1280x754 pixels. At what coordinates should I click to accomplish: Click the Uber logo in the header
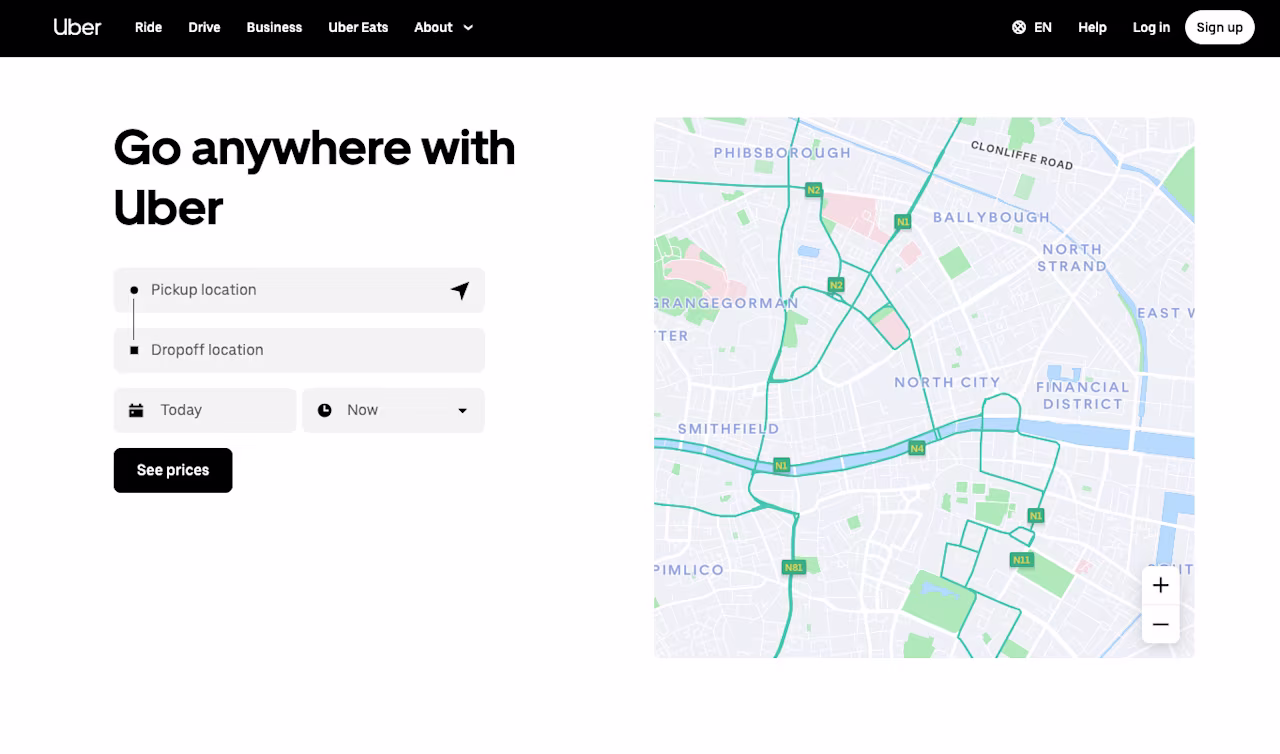(x=77, y=27)
